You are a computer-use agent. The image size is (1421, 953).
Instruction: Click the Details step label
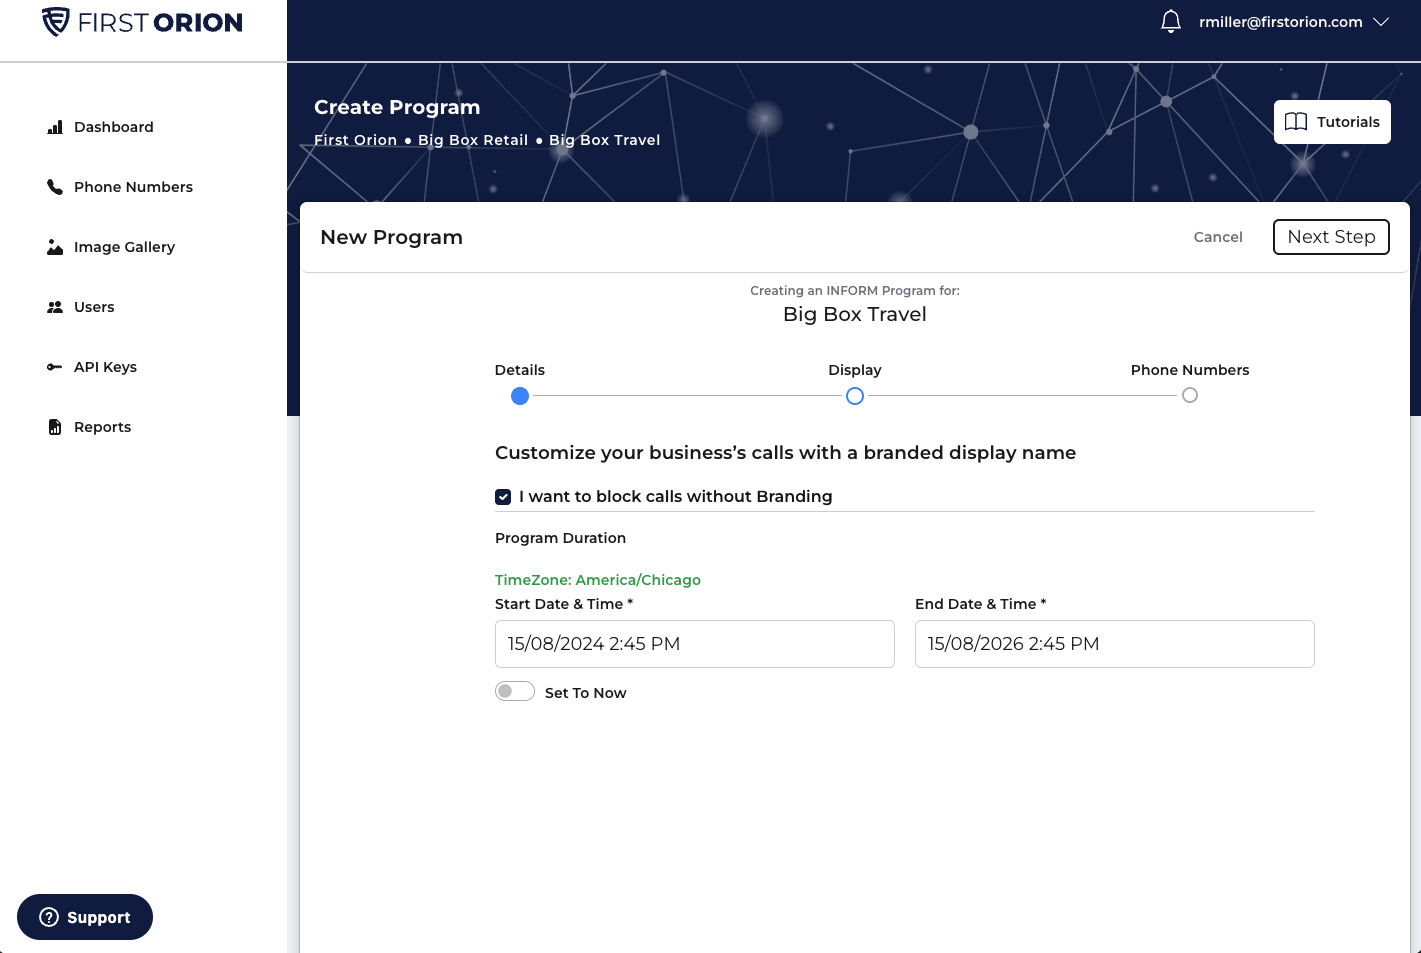click(x=520, y=370)
